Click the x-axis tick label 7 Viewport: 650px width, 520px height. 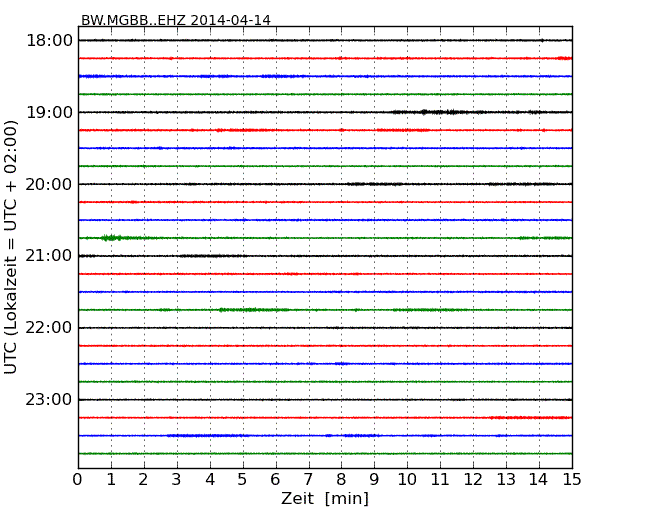point(308,480)
